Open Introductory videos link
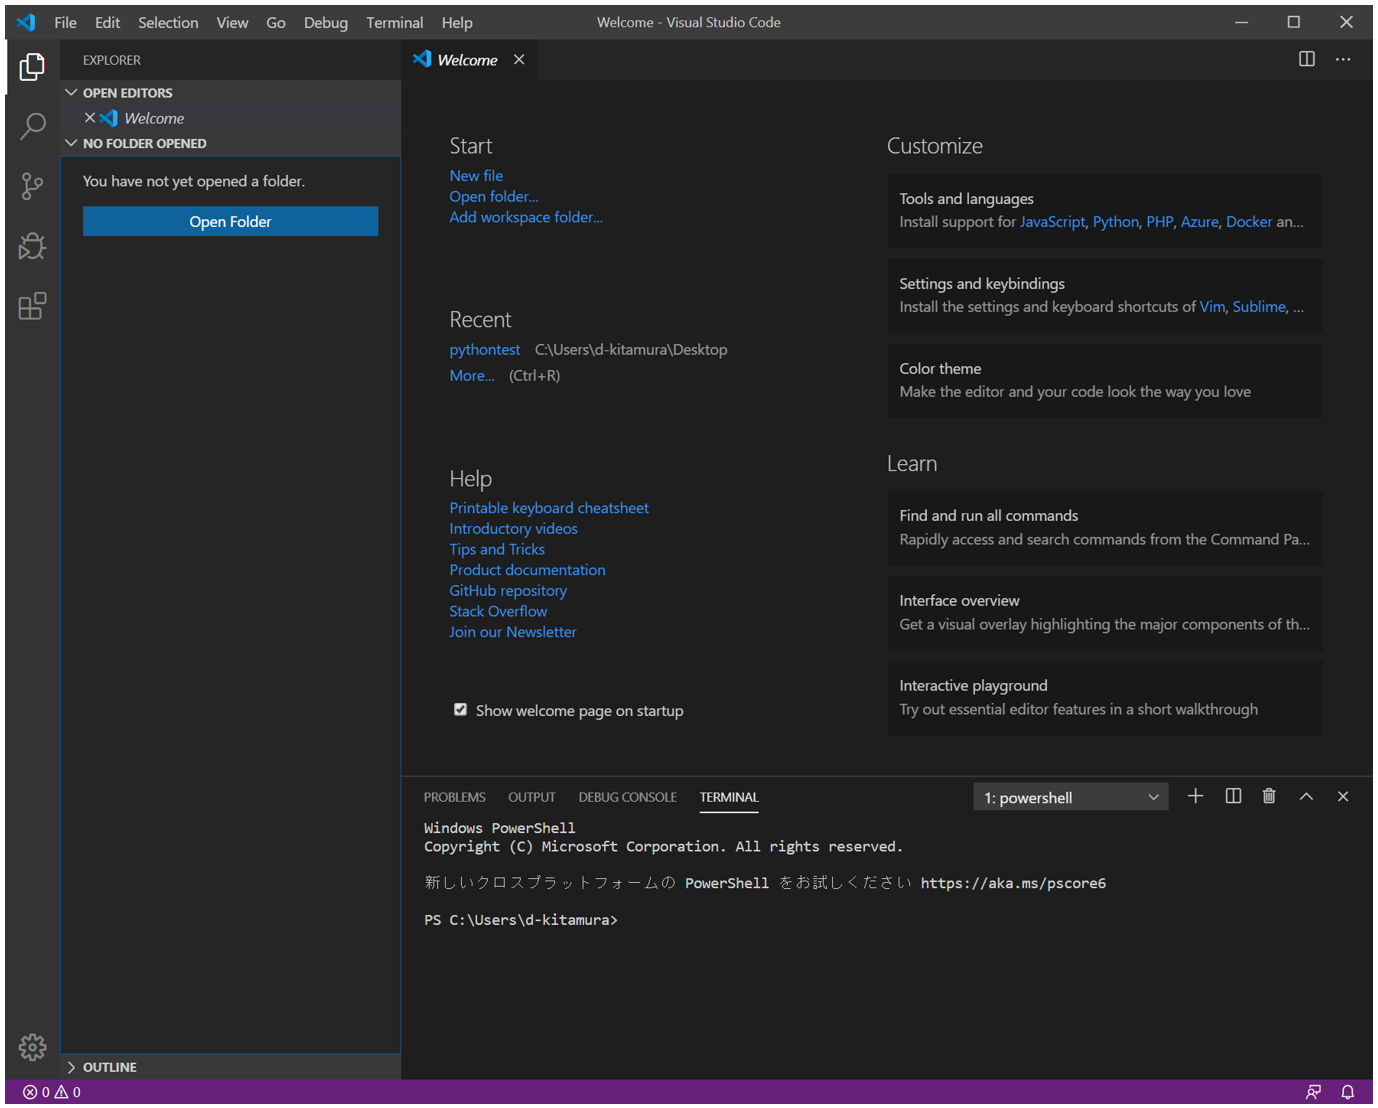This screenshot has height=1108, width=1378. (x=513, y=528)
